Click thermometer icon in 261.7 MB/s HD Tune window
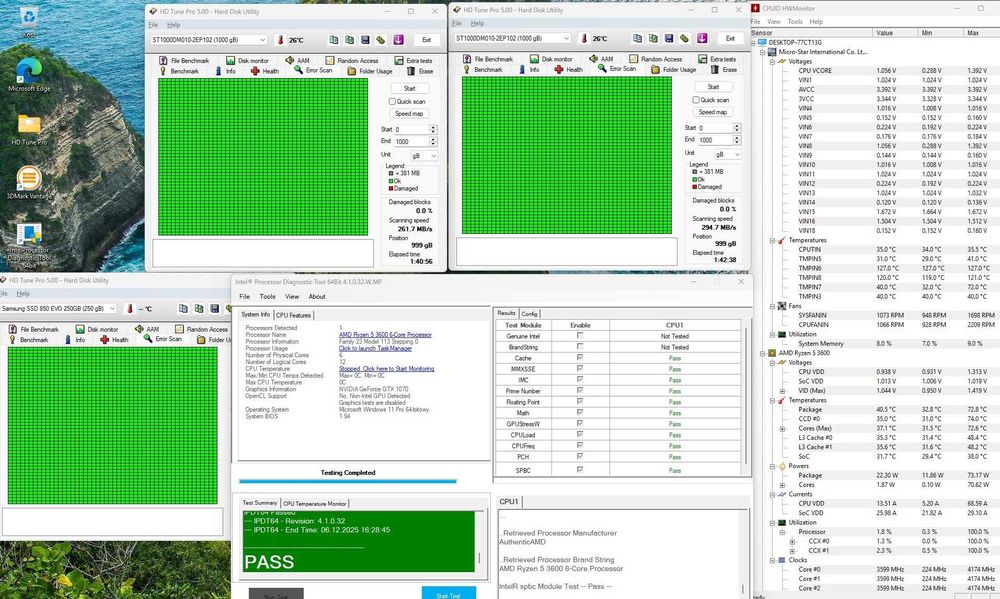The image size is (1000, 599). click(x=279, y=40)
